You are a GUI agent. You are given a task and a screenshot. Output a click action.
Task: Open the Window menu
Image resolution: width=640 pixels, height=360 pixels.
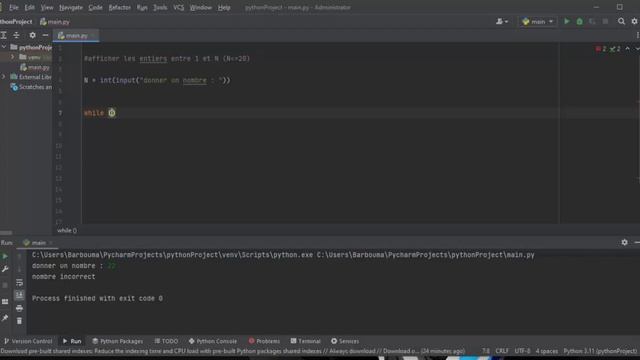(201, 7)
